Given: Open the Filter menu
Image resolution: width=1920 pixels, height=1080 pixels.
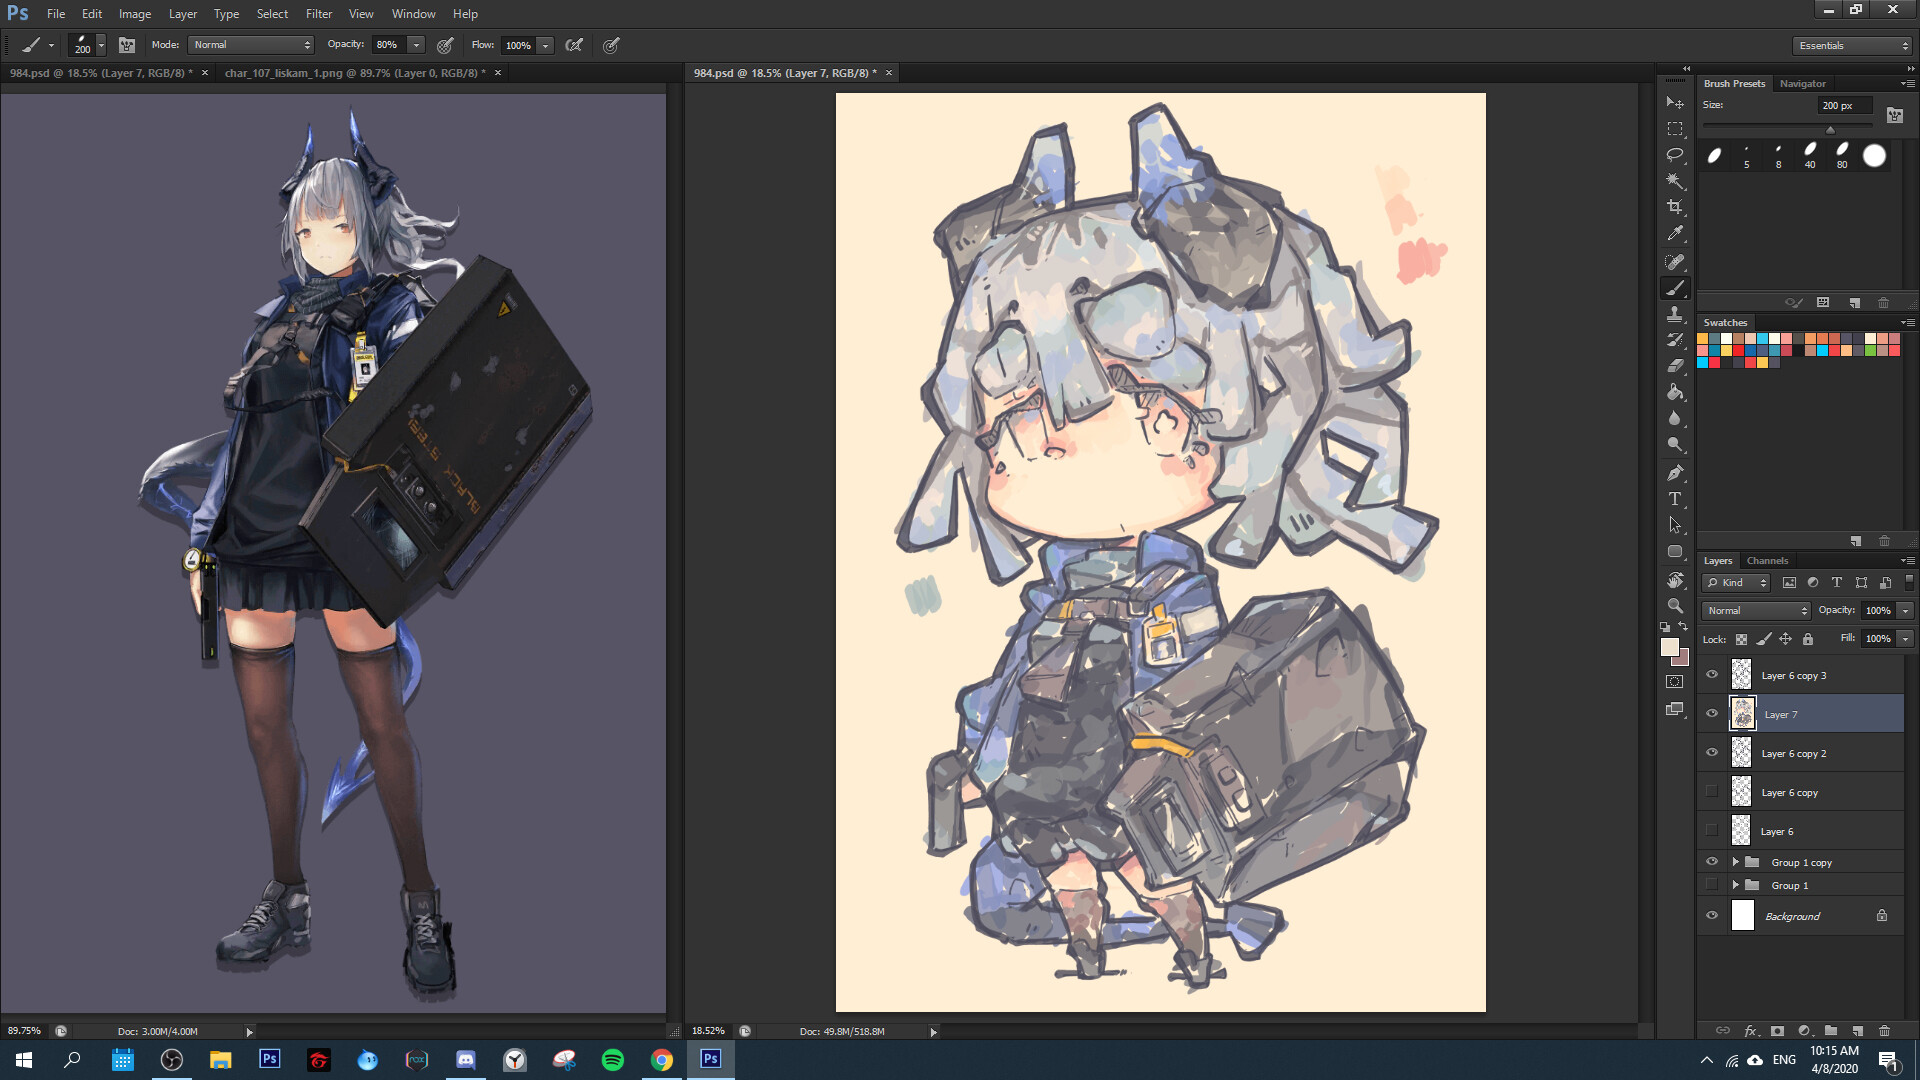Looking at the screenshot, I should [318, 14].
